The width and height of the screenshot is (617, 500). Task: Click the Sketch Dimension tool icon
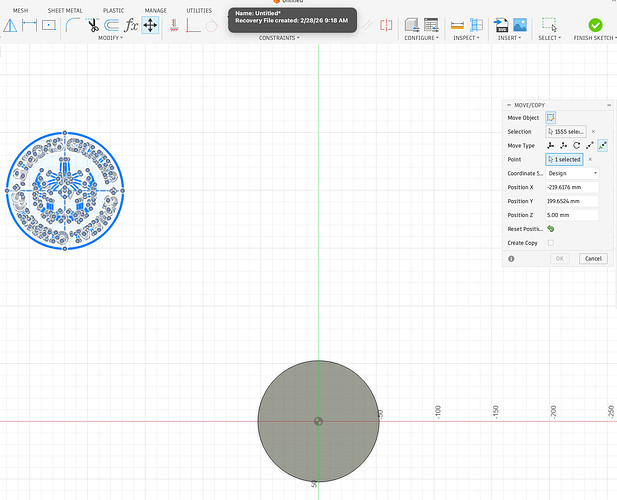pos(30,26)
